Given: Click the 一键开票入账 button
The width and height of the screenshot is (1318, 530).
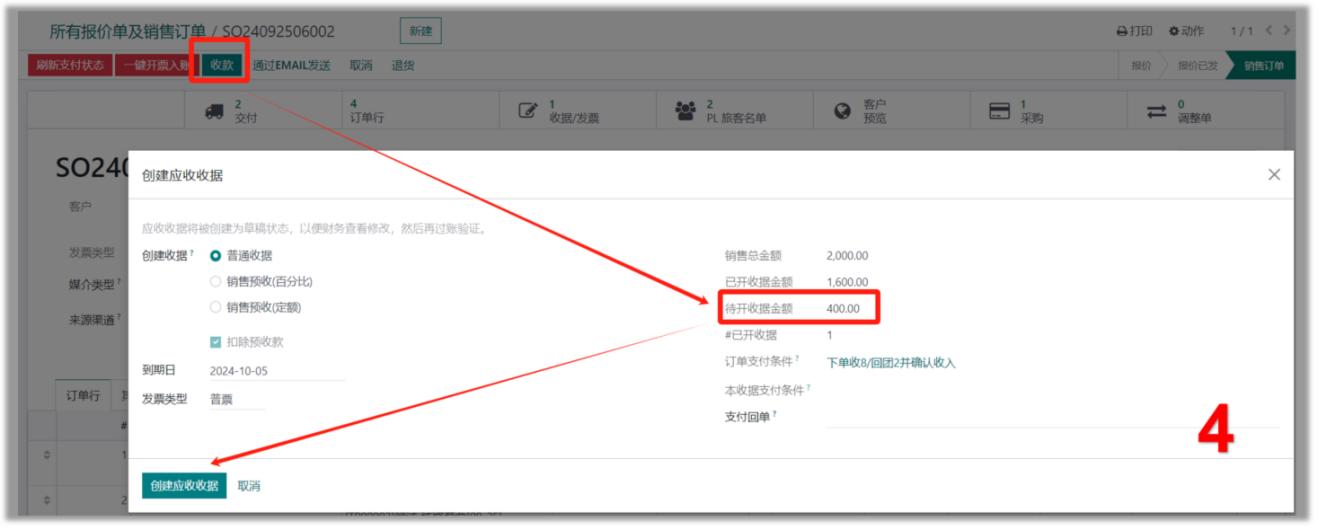Looking at the screenshot, I should tap(156, 65).
